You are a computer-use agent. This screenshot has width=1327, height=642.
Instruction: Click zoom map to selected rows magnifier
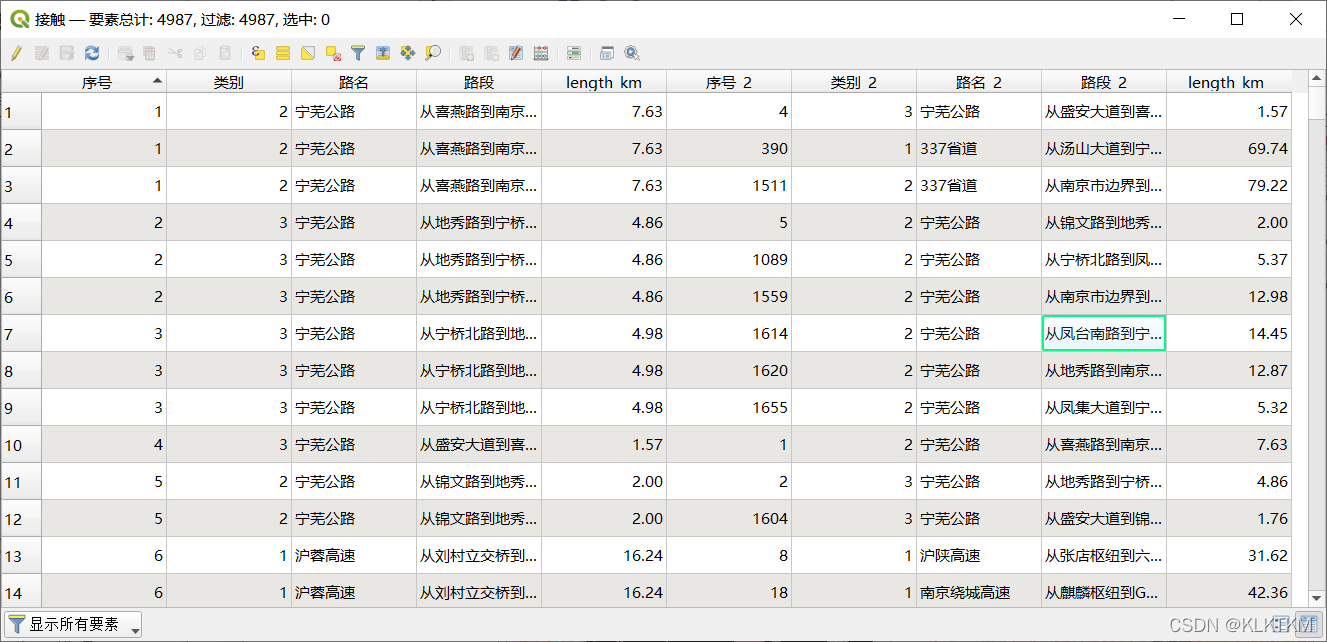click(x=433, y=53)
